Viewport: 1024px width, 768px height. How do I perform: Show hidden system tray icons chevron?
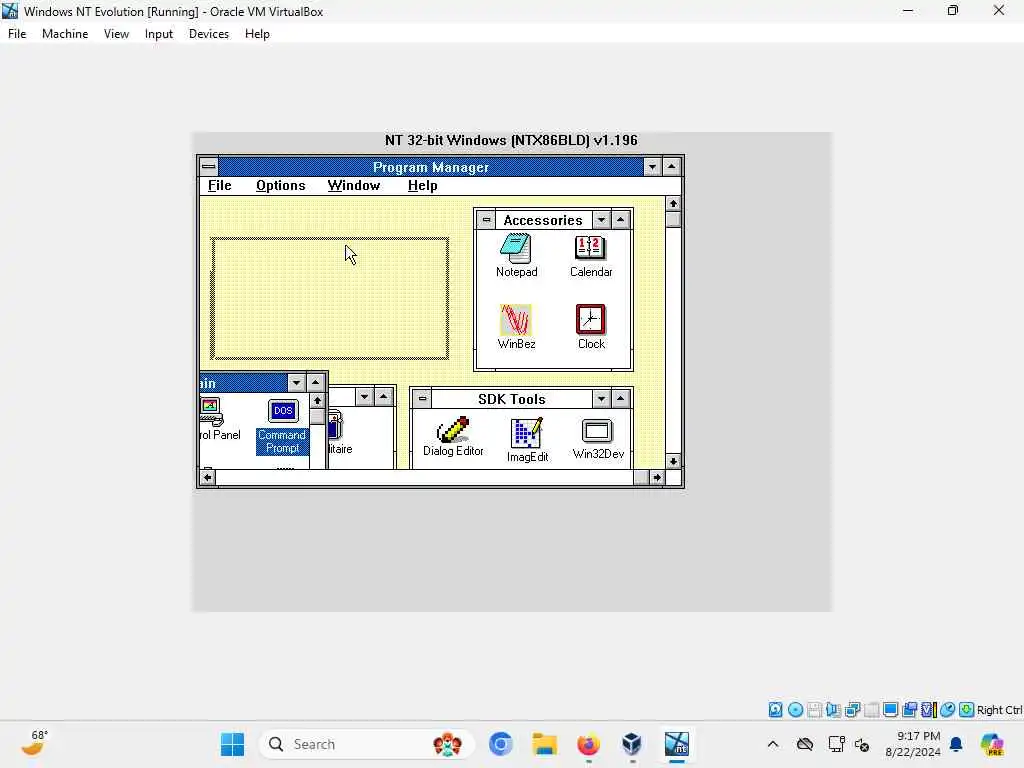pyautogui.click(x=773, y=744)
